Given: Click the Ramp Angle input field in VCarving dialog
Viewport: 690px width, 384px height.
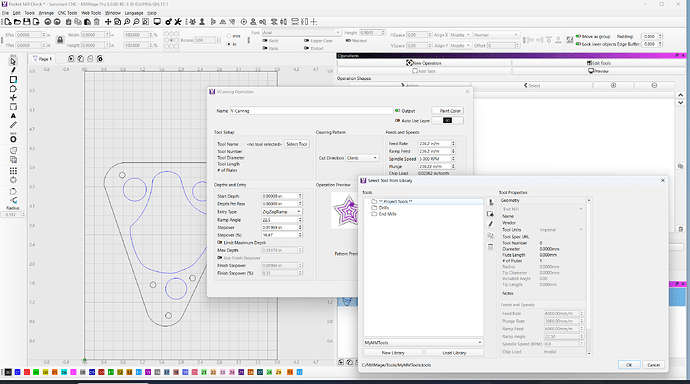Looking at the screenshot, I should pyautogui.click(x=282, y=219).
